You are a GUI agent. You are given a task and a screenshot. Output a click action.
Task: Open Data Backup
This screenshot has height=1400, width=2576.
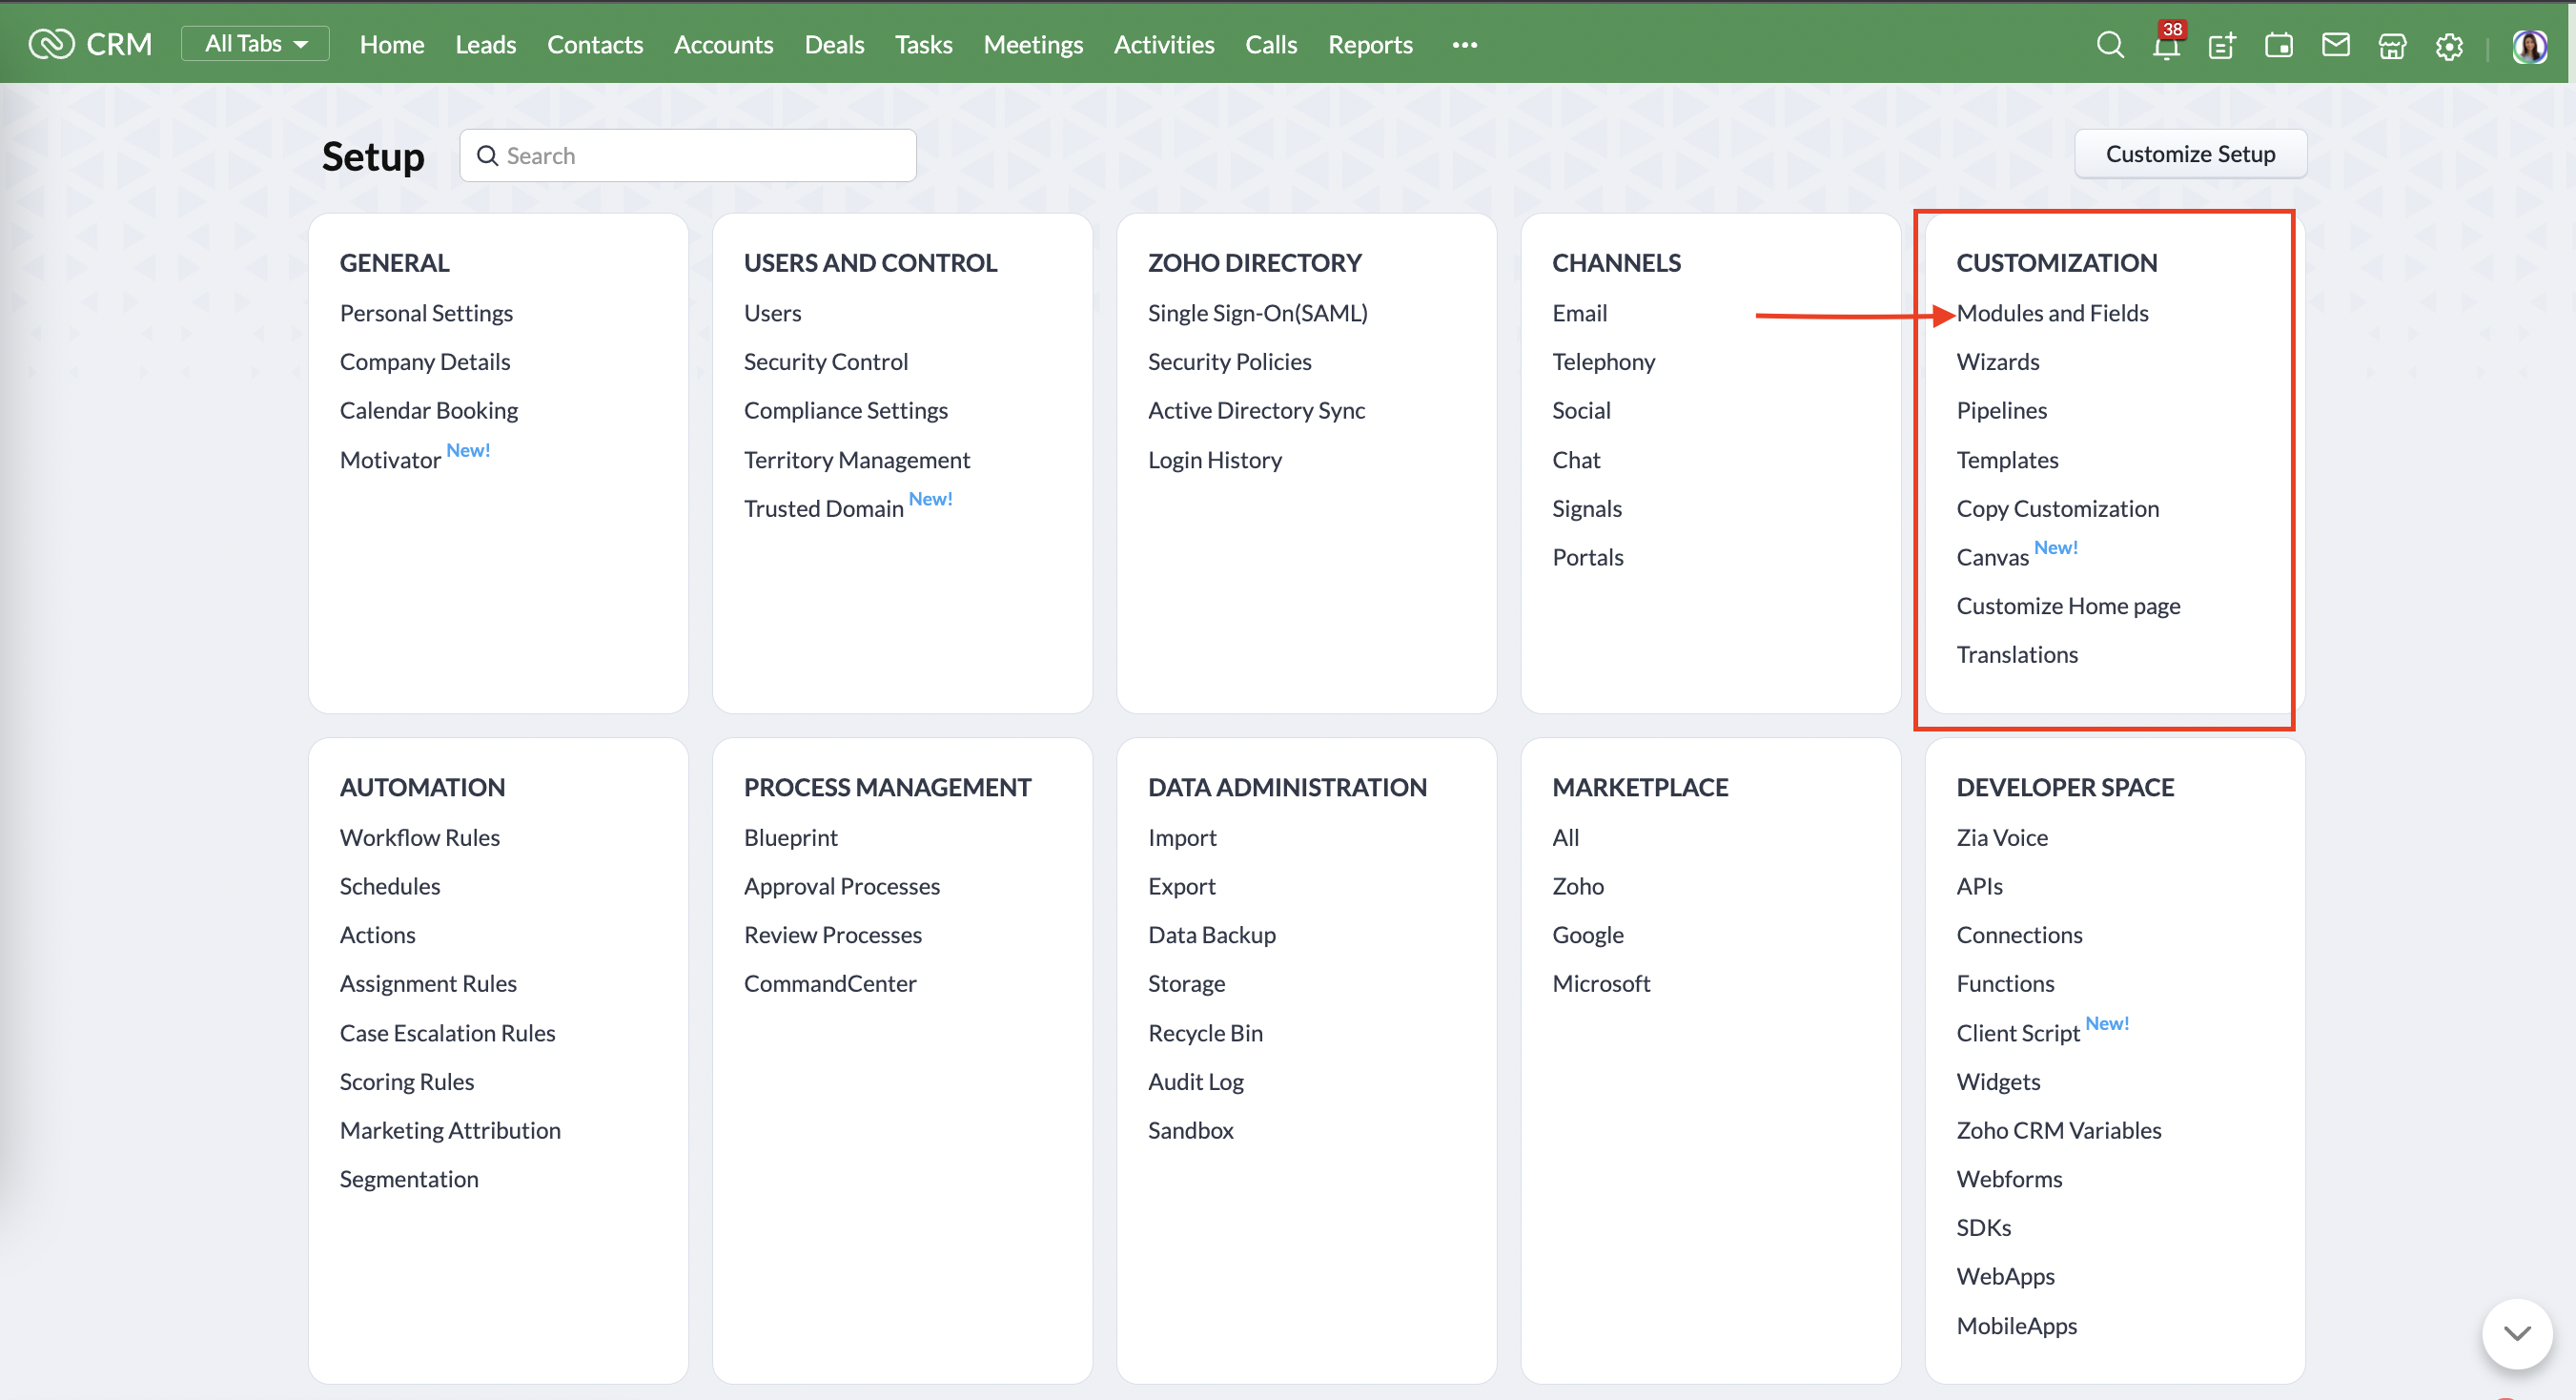[1212, 934]
